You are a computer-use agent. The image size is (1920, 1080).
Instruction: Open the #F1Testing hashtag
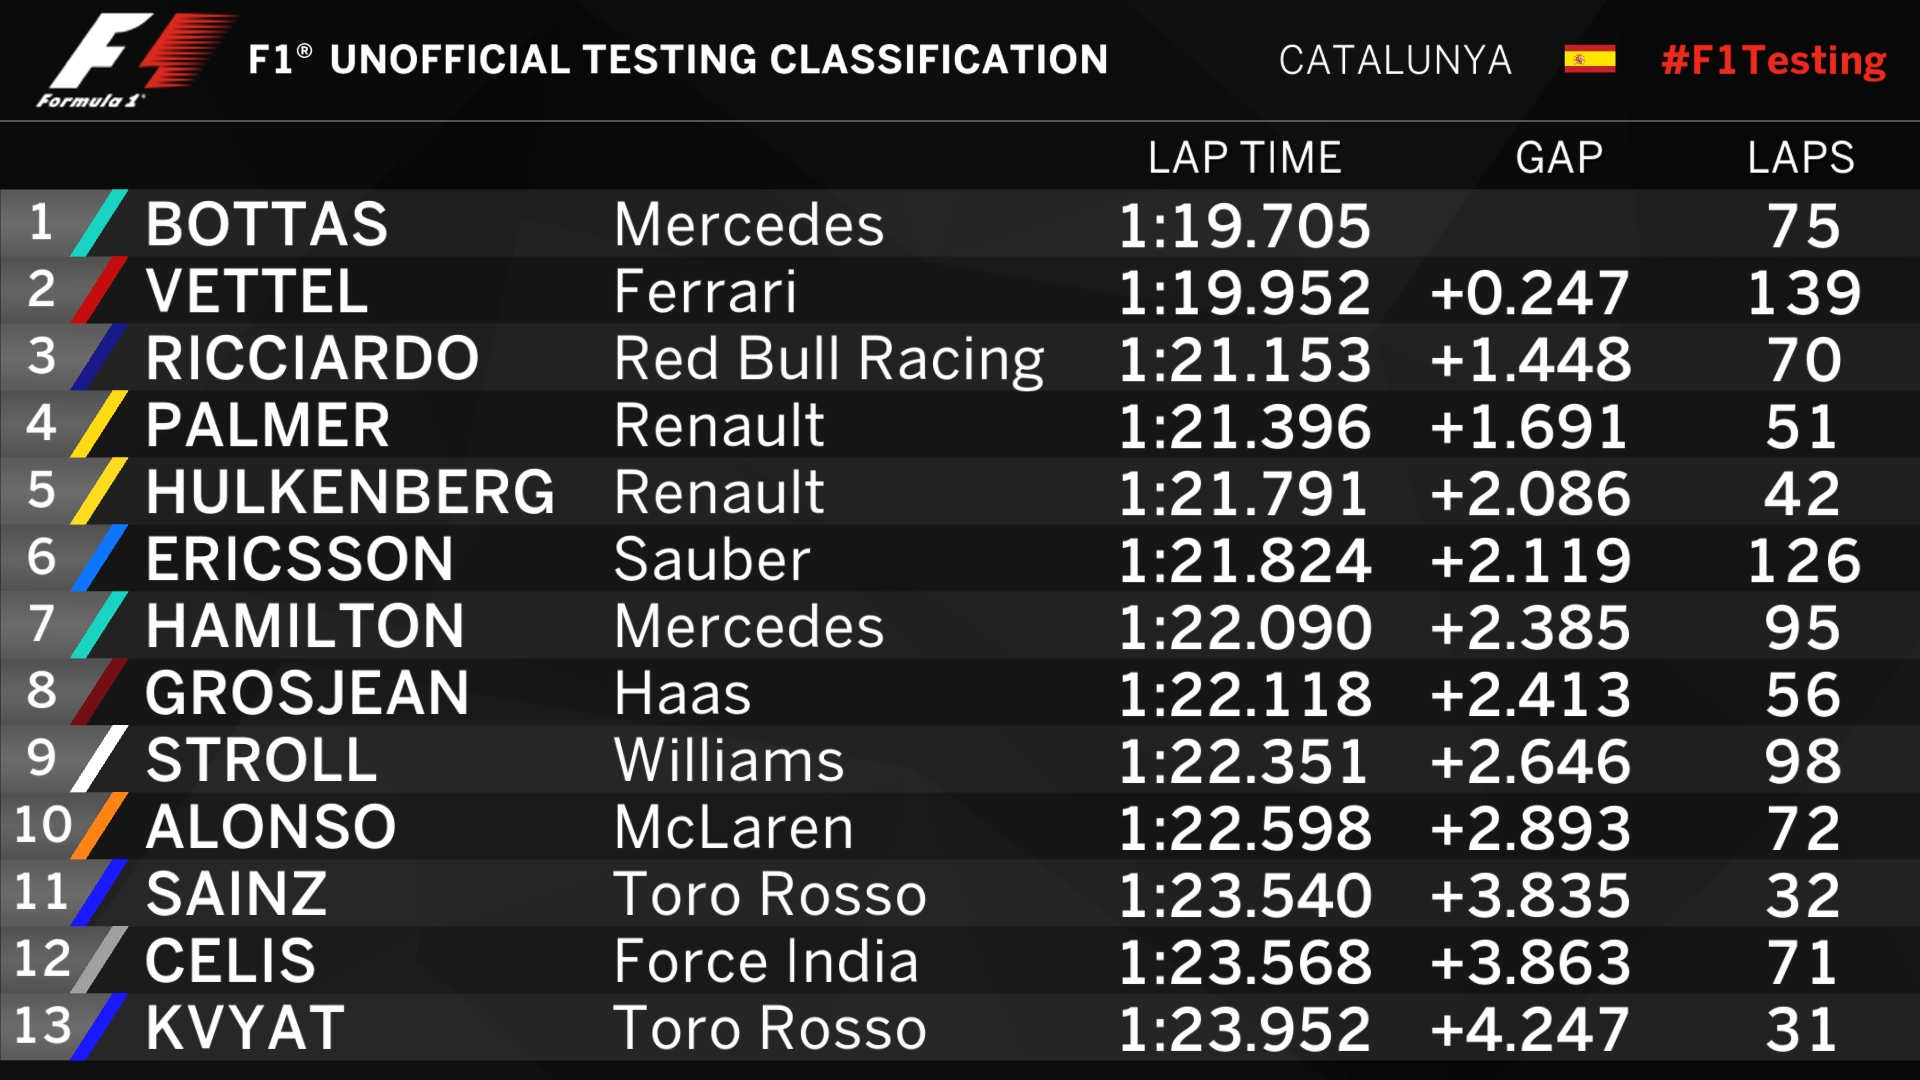coord(1773,60)
